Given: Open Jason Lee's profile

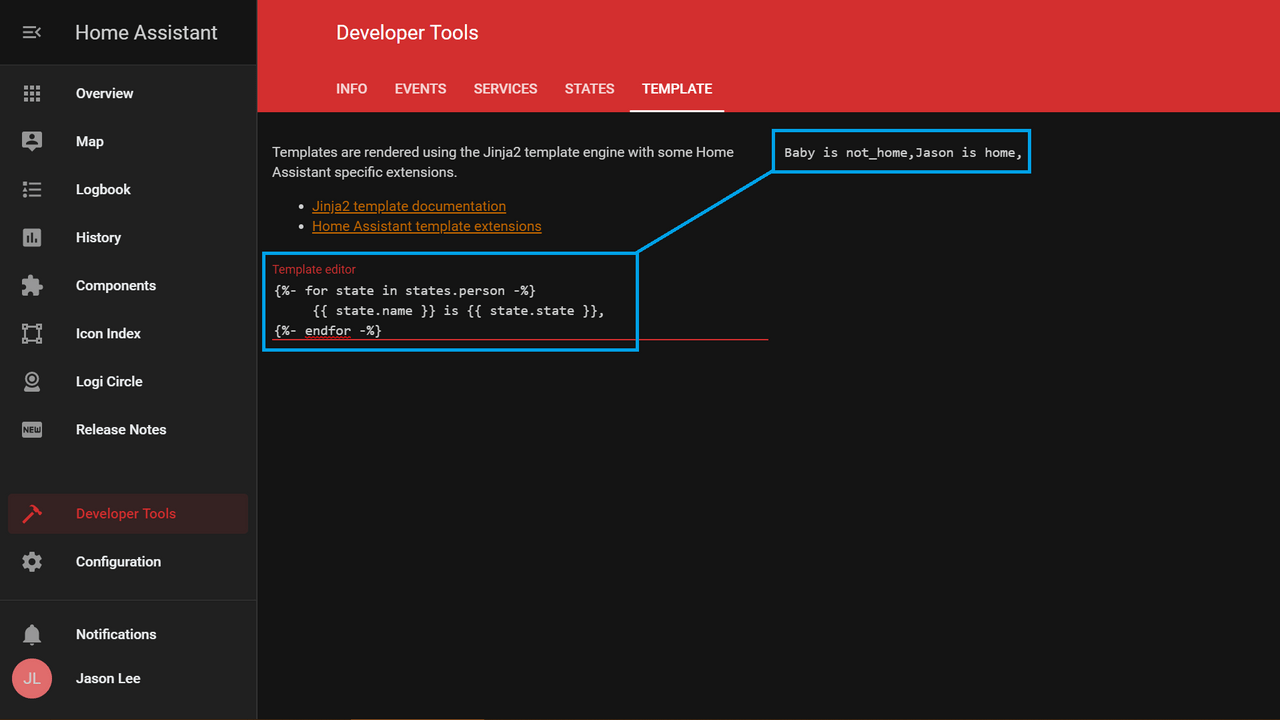Looking at the screenshot, I should click(x=128, y=678).
